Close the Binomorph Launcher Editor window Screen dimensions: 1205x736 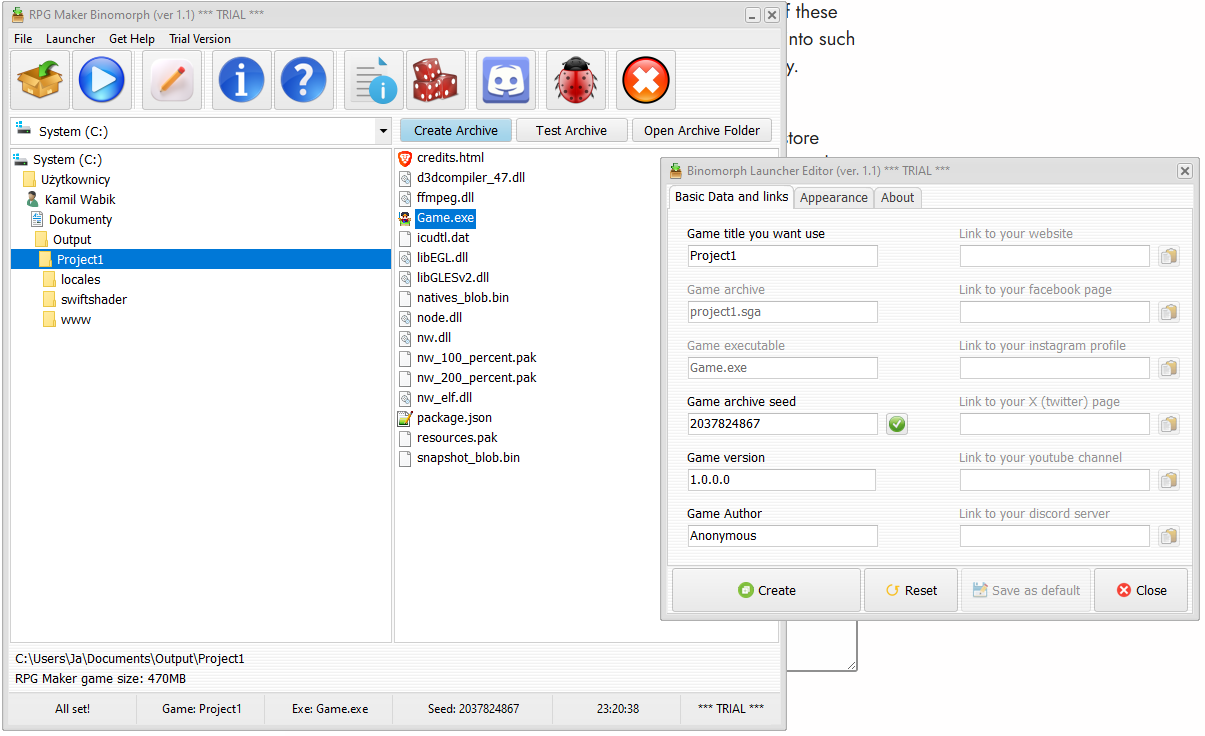pyautogui.click(x=1185, y=171)
